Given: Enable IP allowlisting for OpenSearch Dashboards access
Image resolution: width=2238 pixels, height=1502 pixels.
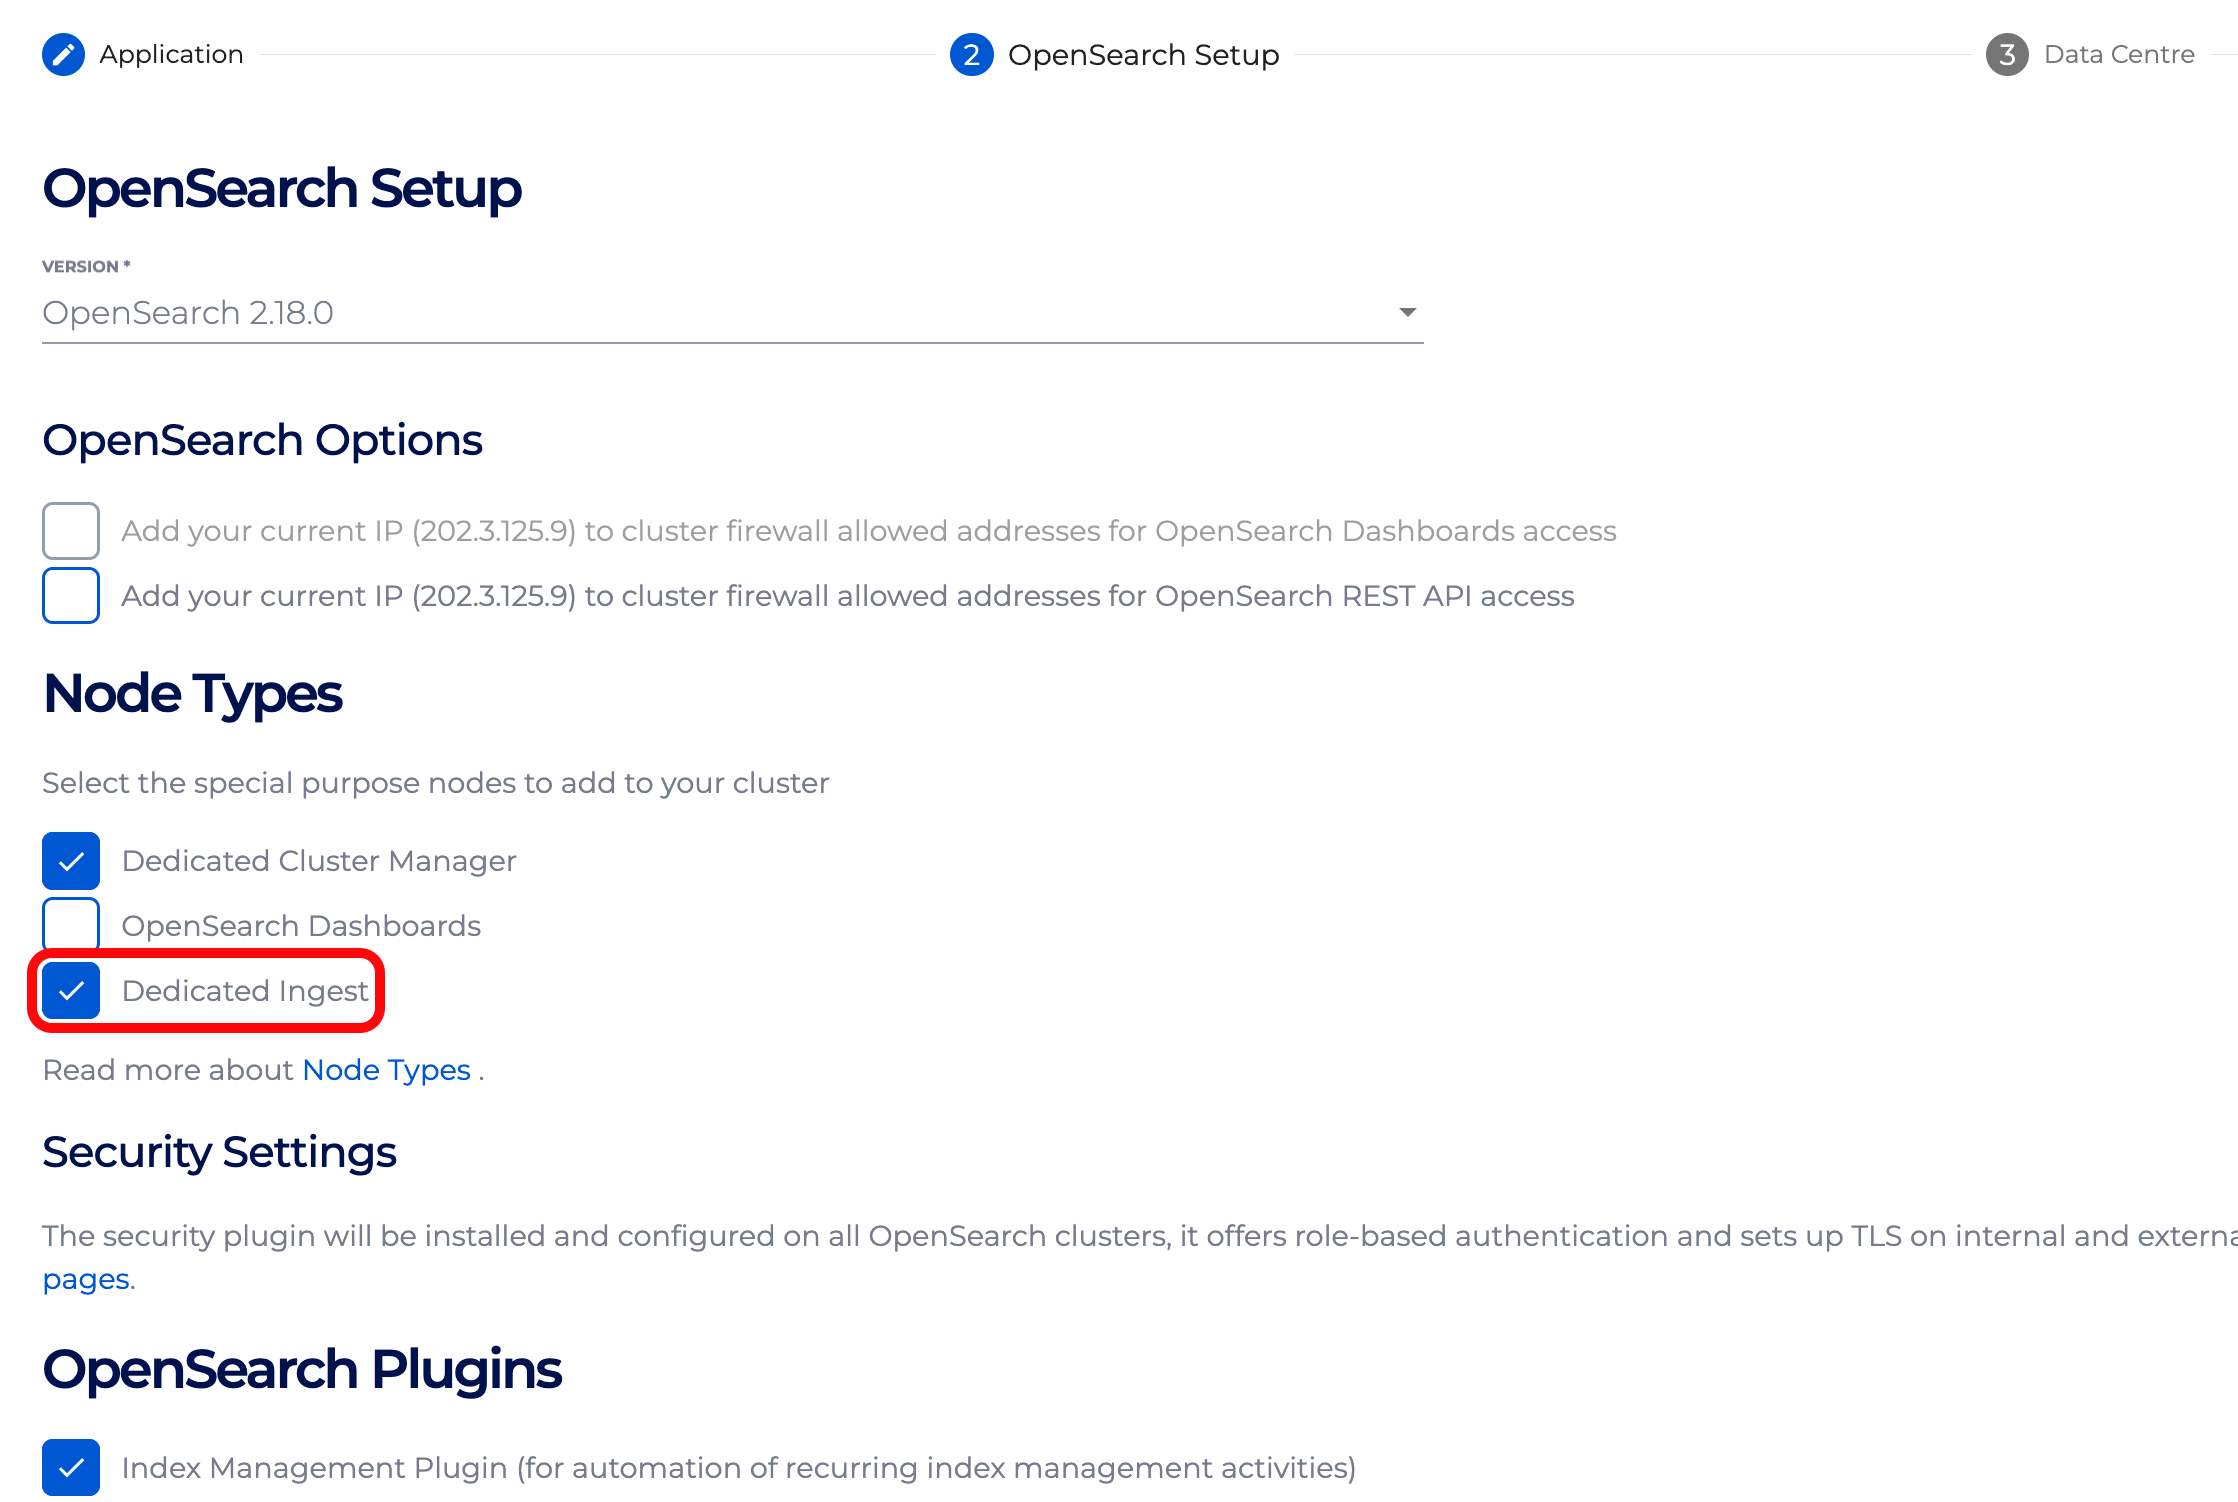Looking at the screenshot, I should (70, 531).
